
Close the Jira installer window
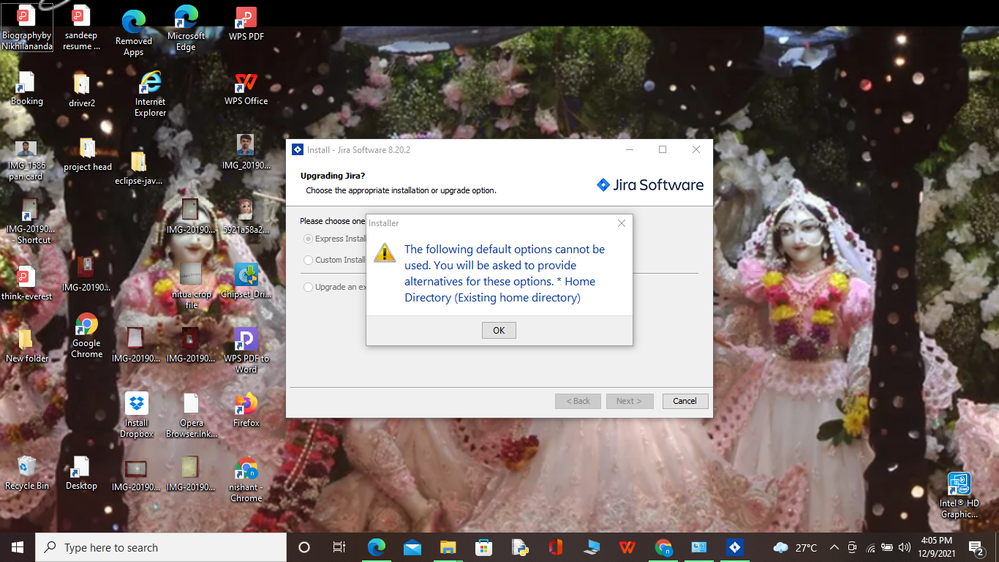pyautogui.click(x=696, y=150)
